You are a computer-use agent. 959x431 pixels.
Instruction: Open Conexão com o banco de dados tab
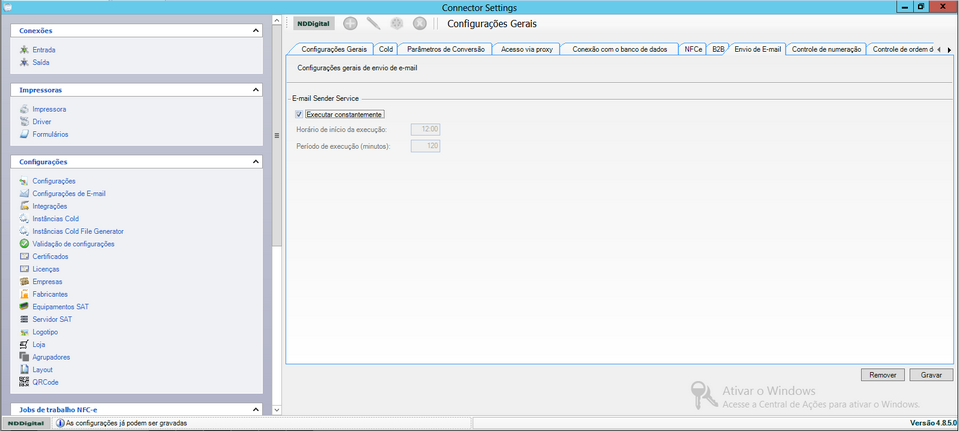click(x=620, y=50)
